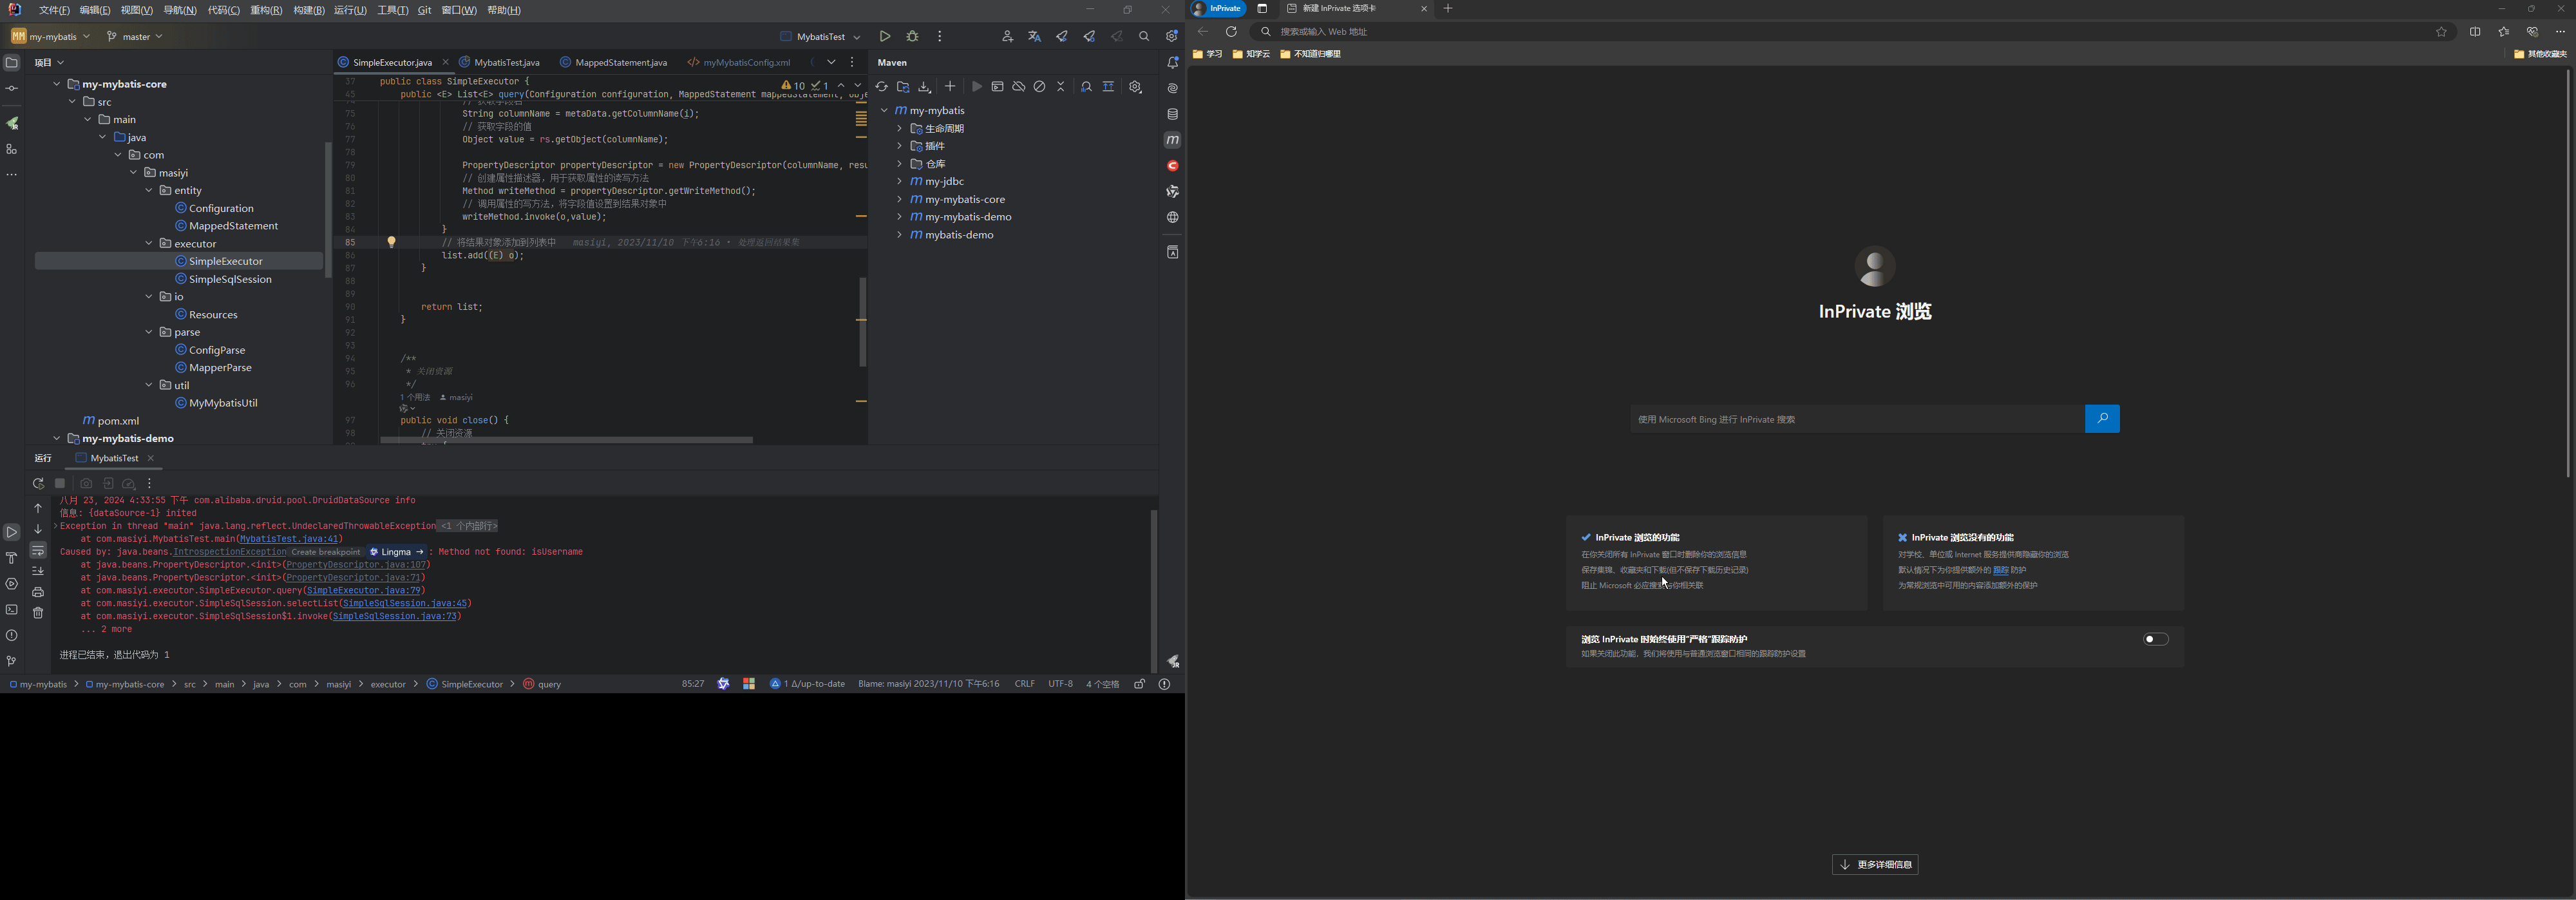Open the 重构(R) Refactor menu
The height and width of the screenshot is (900, 2576).
tap(266, 10)
